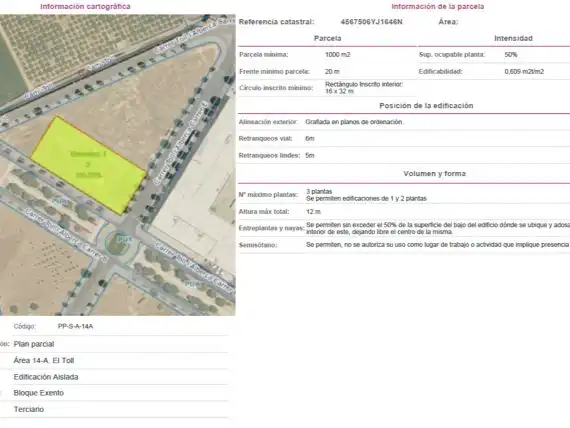The height and width of the screenshot is (428, 570).
Task: Select the 'Nº máximo plantas:' label
Action: 268,195
